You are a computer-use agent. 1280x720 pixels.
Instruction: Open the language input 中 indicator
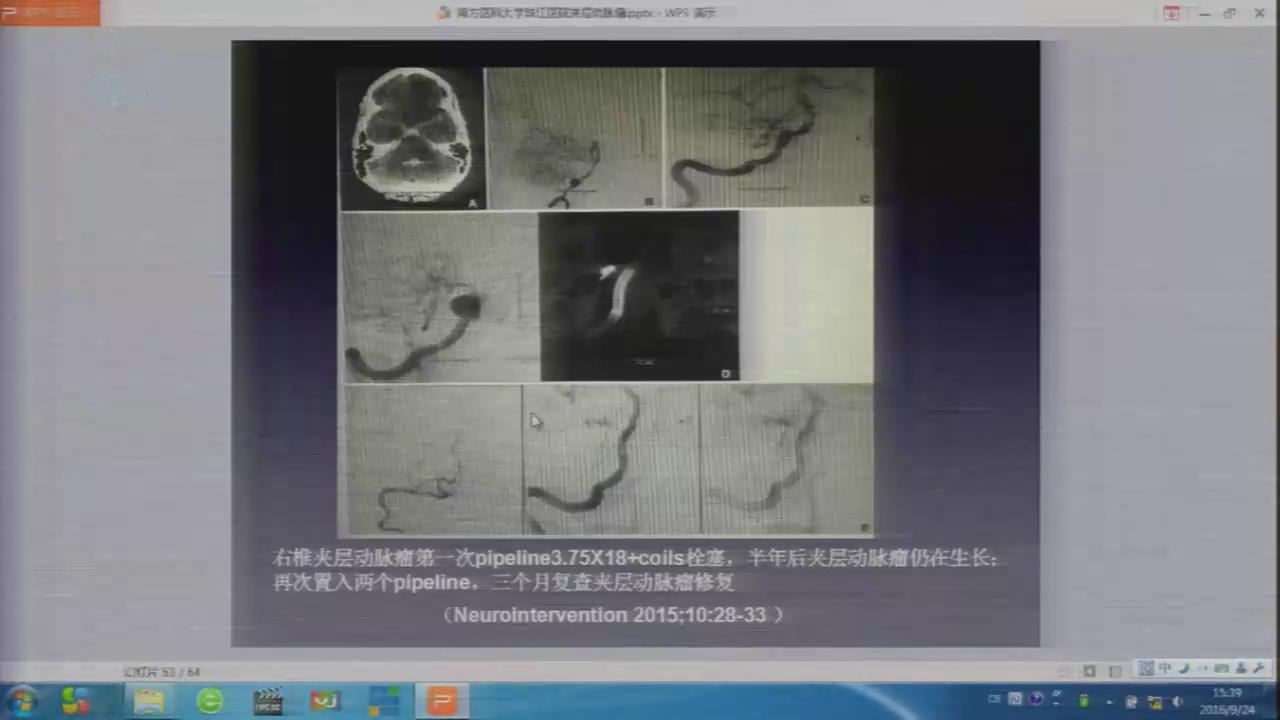[x=1164, y=672]
